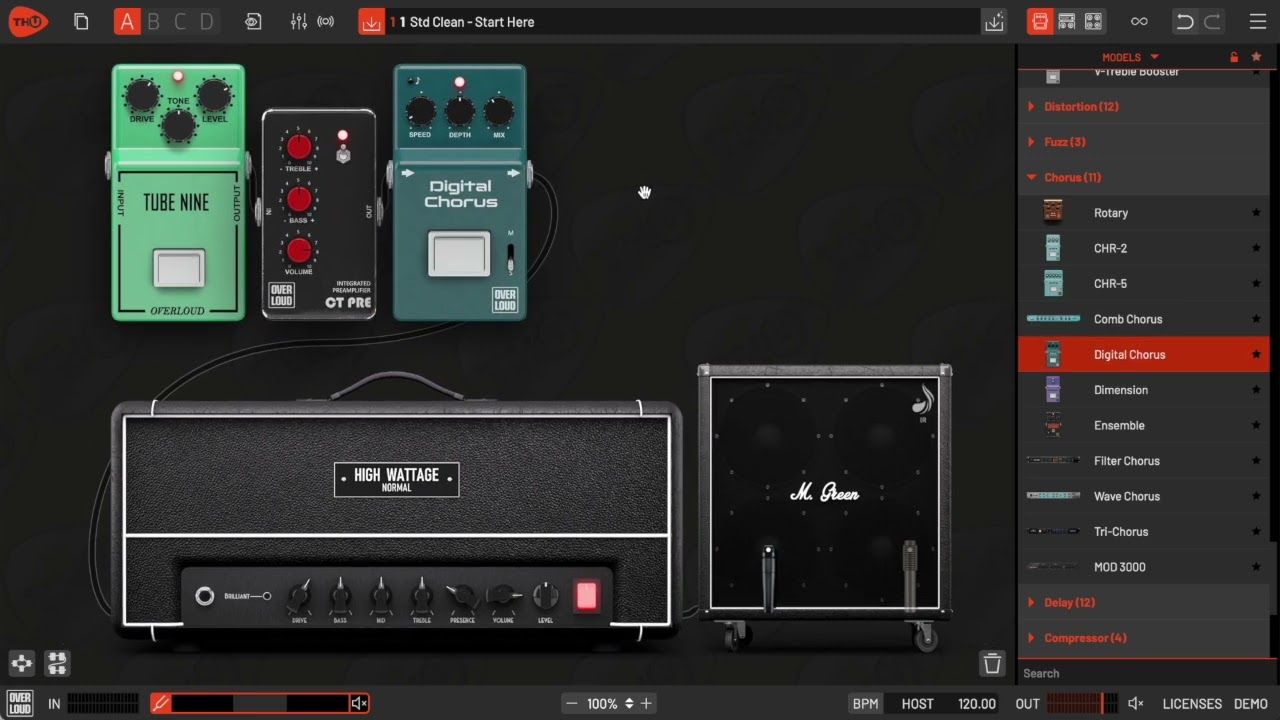Click the 120.00 BPM value field
This screenshot has width=1280, height=720.
pos(977,704)
